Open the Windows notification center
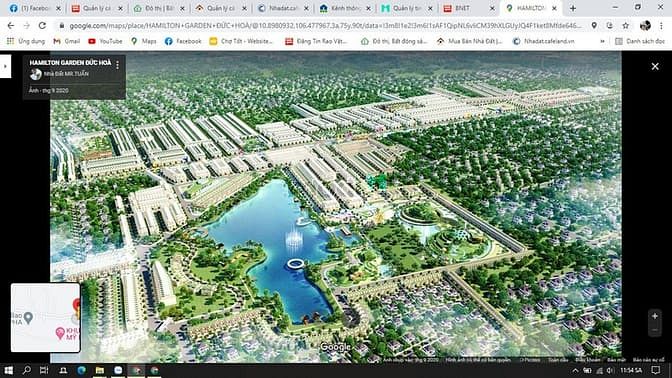Viewport: 672px width, 378px height. (656, 370)
